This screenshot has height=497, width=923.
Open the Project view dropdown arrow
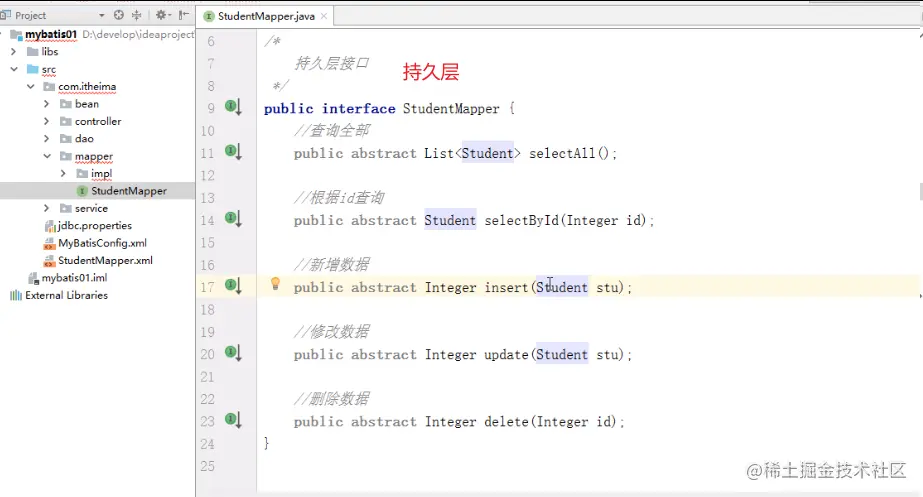[x=101, y=15]
